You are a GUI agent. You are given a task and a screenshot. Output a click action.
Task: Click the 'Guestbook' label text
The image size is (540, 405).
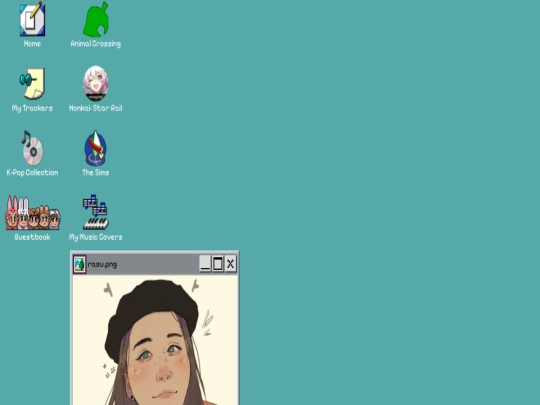pyautogui.click(x=32, y=237)
